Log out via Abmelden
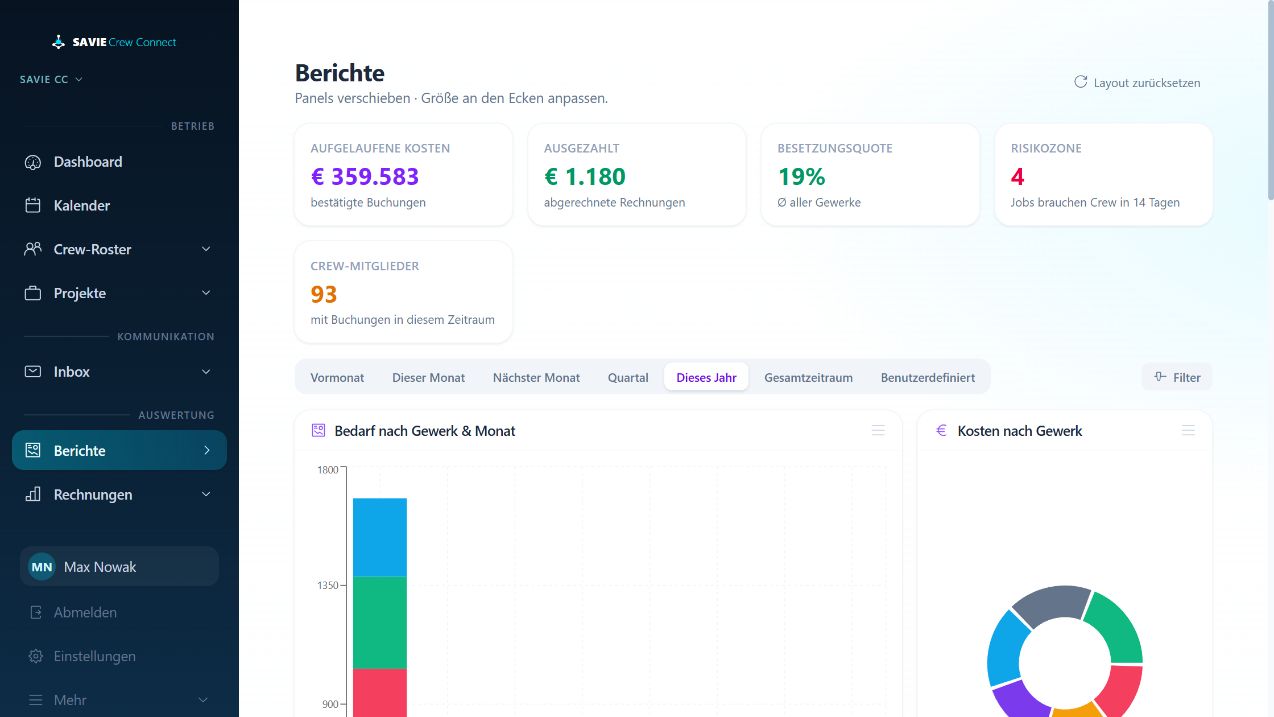 point(119,612)
